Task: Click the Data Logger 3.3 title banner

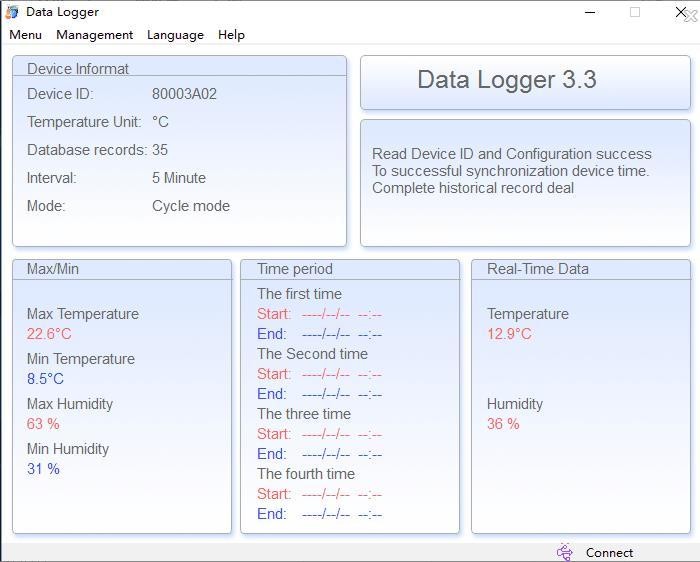Action: [506, 80]
